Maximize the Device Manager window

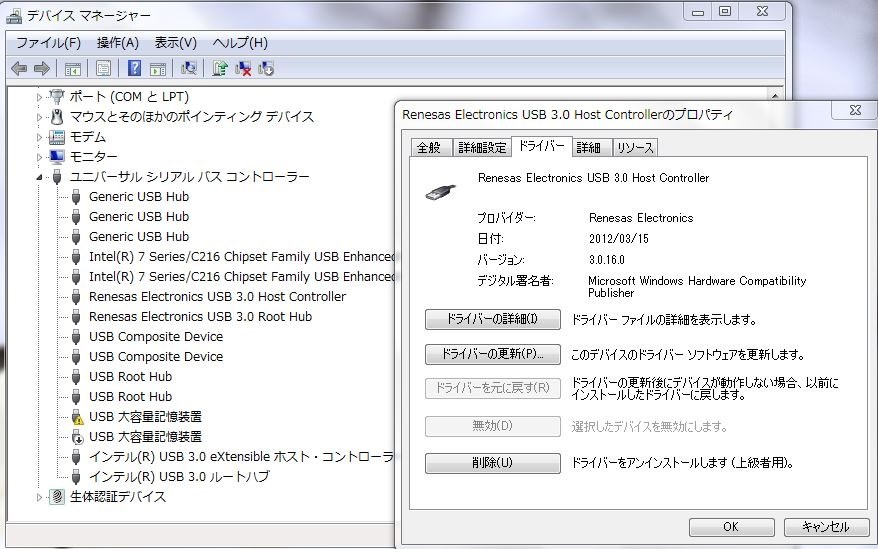tap(725, 11)
